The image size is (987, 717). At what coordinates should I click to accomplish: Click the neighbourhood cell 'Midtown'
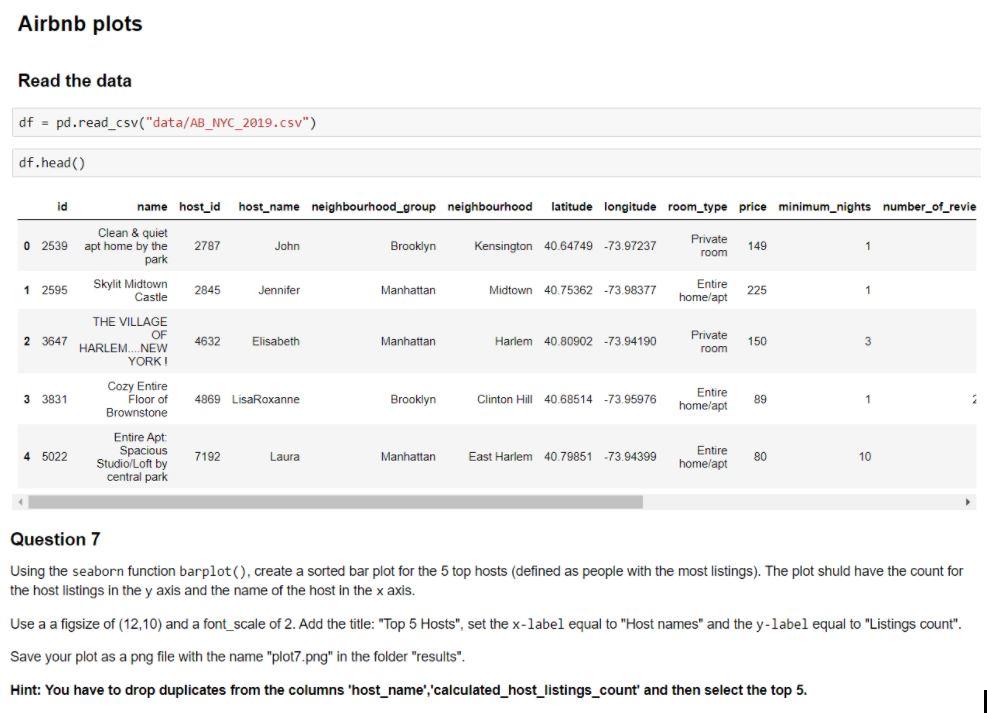tap(510, 290)
